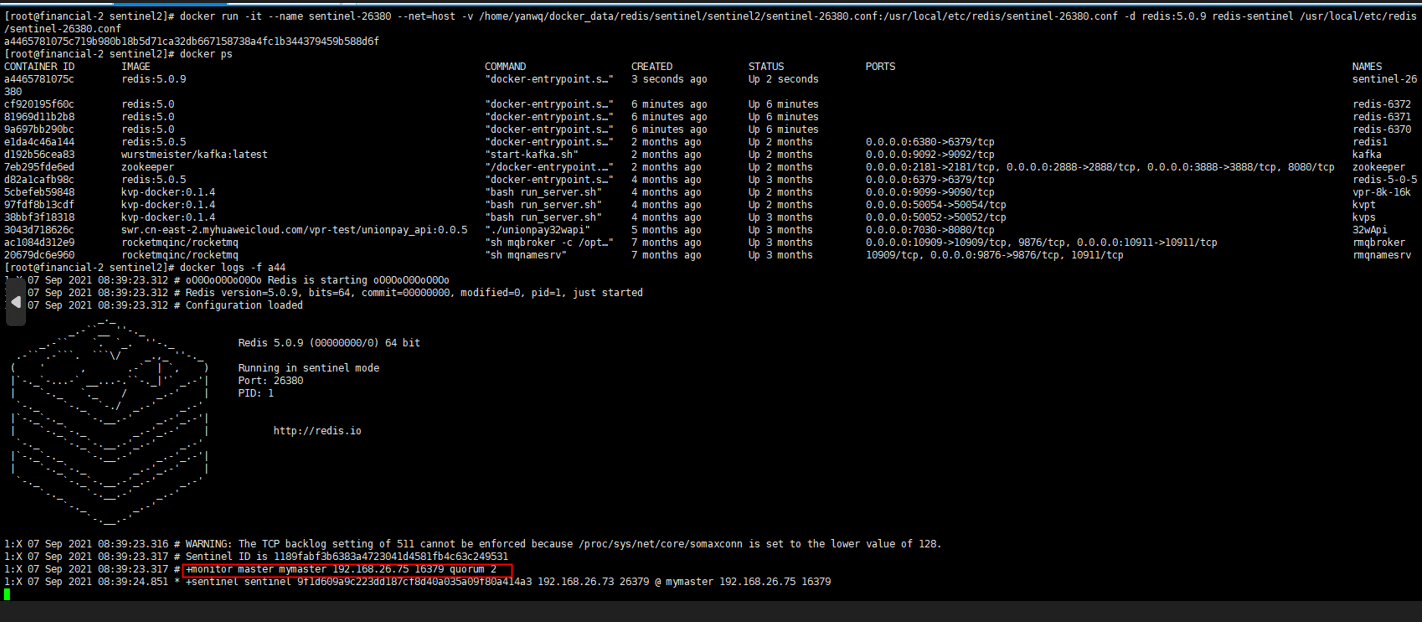
Task: Click container ID a4465781075c
Action: pos(39,79)
